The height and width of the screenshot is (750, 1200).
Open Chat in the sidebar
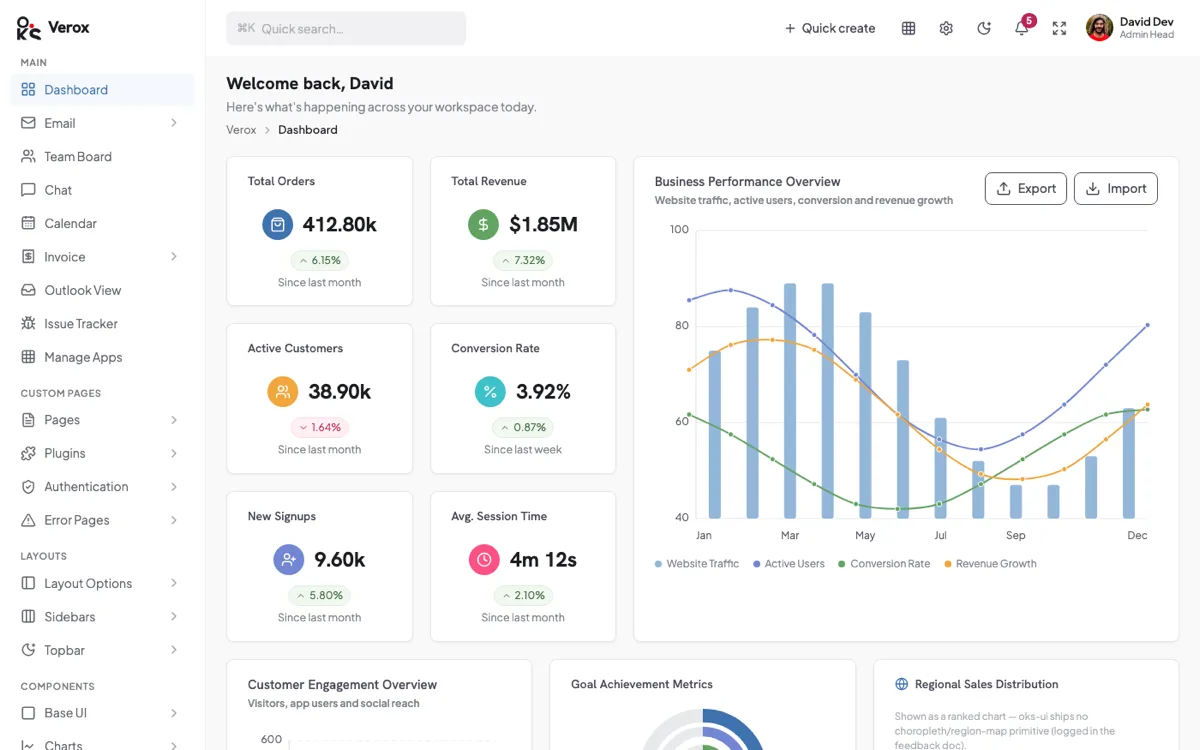(x=102, y=190)
